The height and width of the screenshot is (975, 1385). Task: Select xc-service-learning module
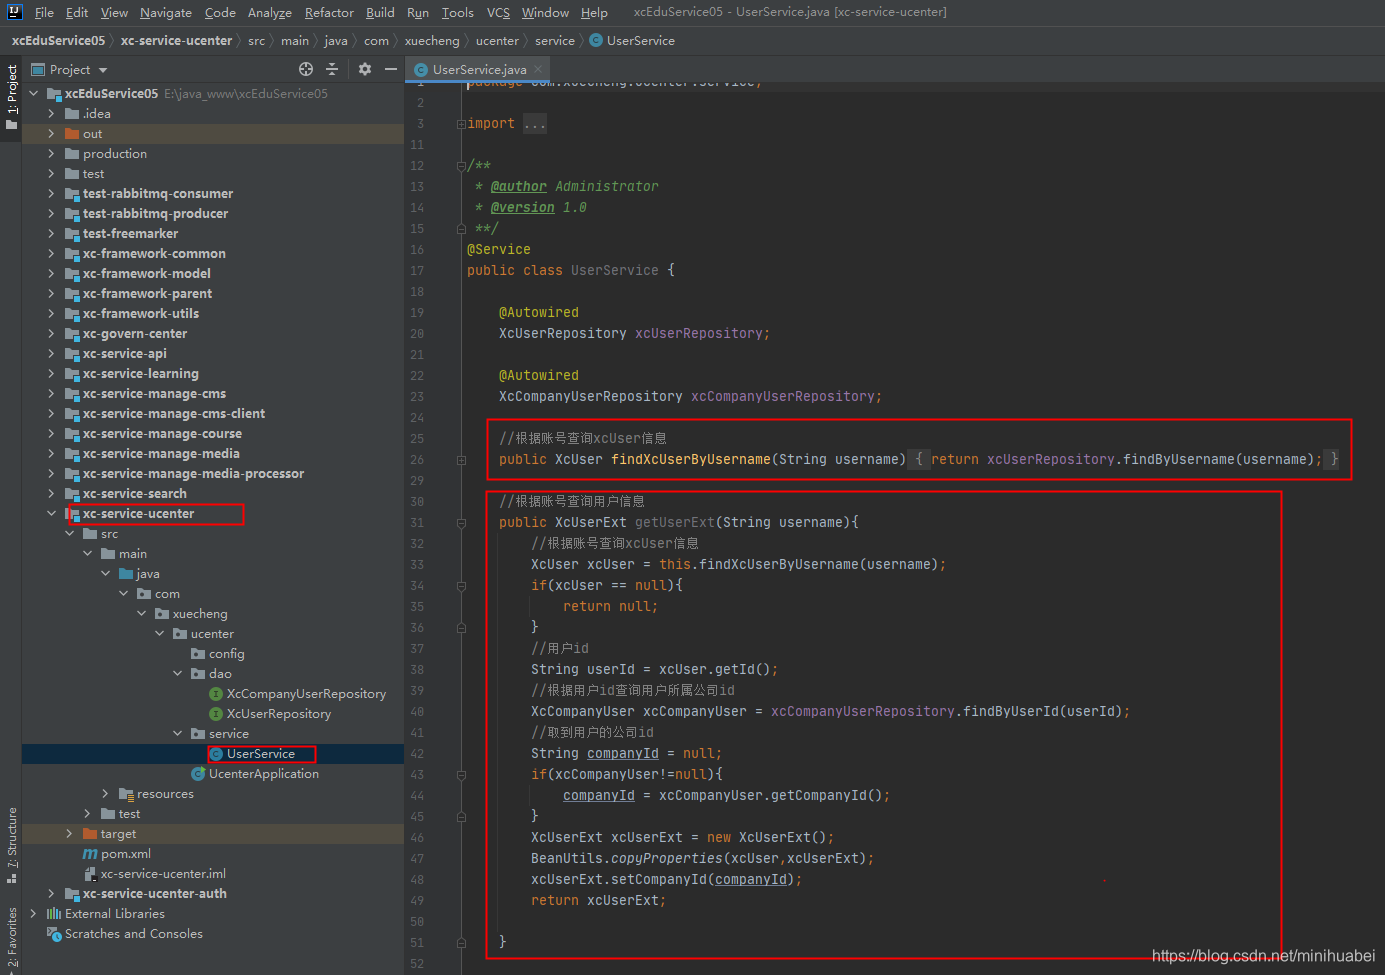(x=141, y=373)
